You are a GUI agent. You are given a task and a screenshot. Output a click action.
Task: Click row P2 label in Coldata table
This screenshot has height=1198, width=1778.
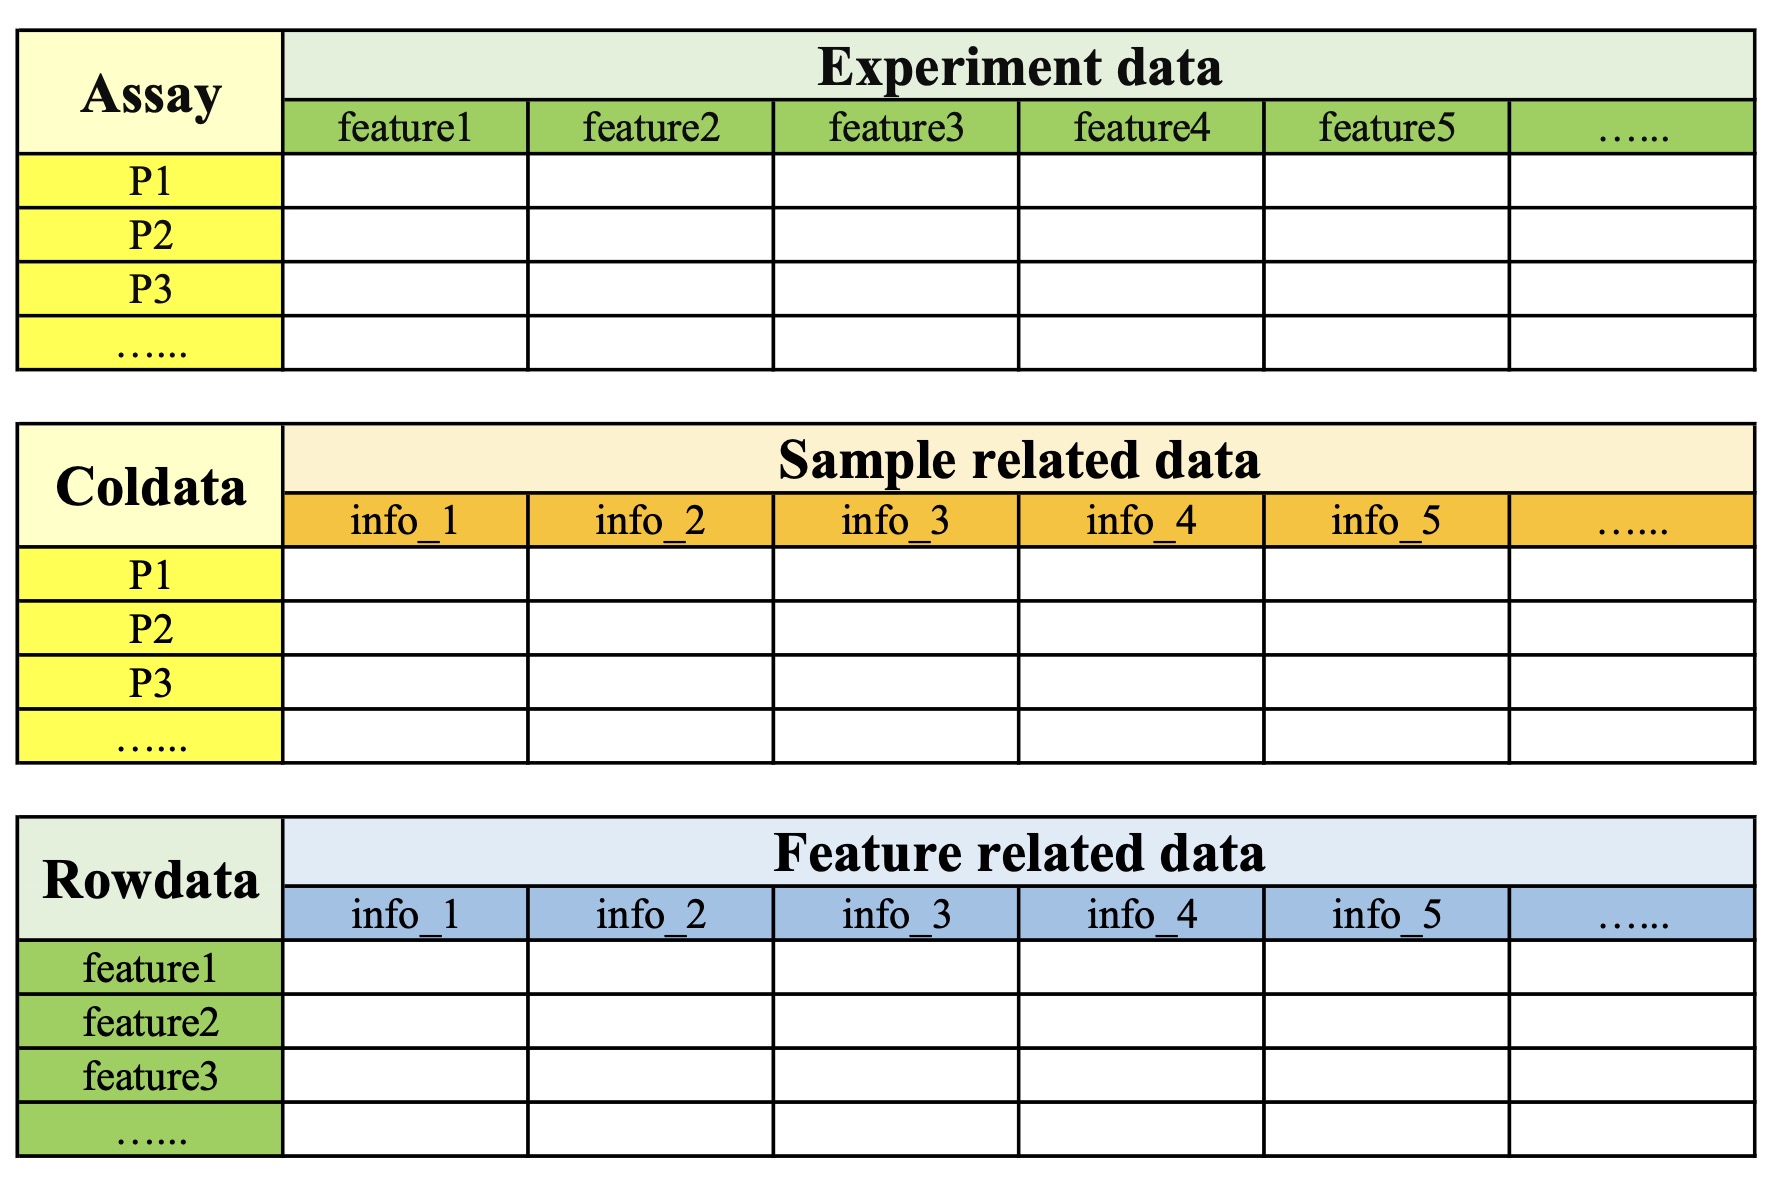tap(150, 629)
